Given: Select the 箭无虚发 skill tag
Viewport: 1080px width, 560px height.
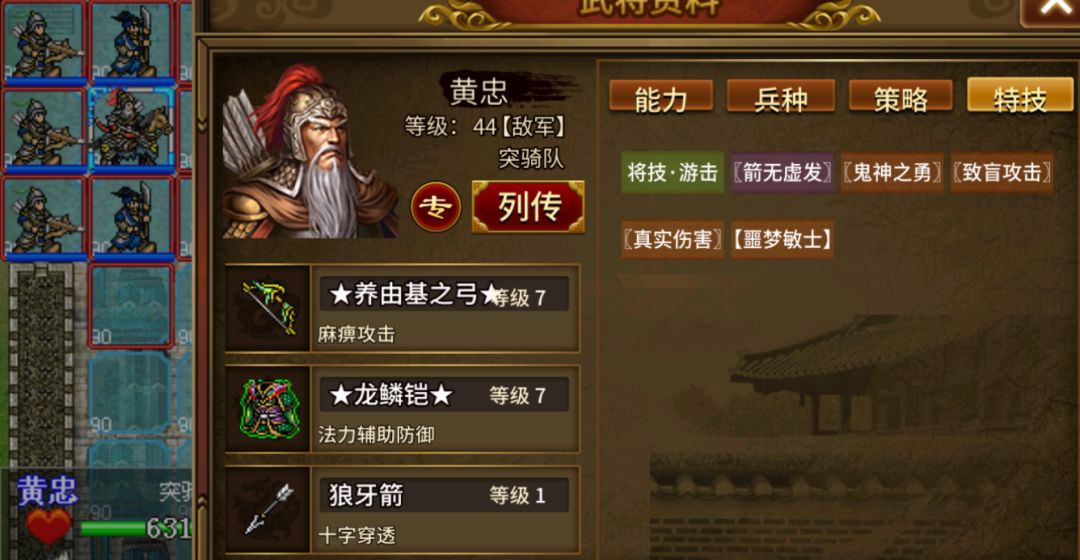Looking at the screenshot, I should (782, 172).
